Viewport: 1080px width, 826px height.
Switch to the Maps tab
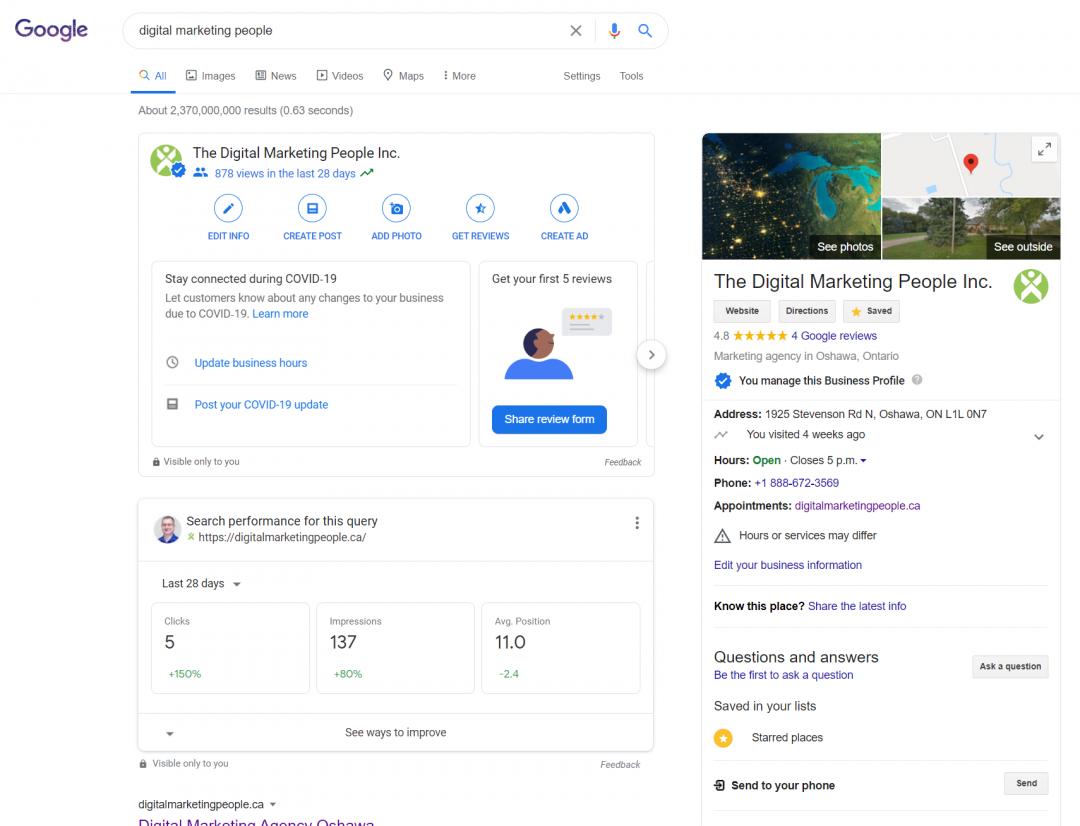tap(404, 76)
